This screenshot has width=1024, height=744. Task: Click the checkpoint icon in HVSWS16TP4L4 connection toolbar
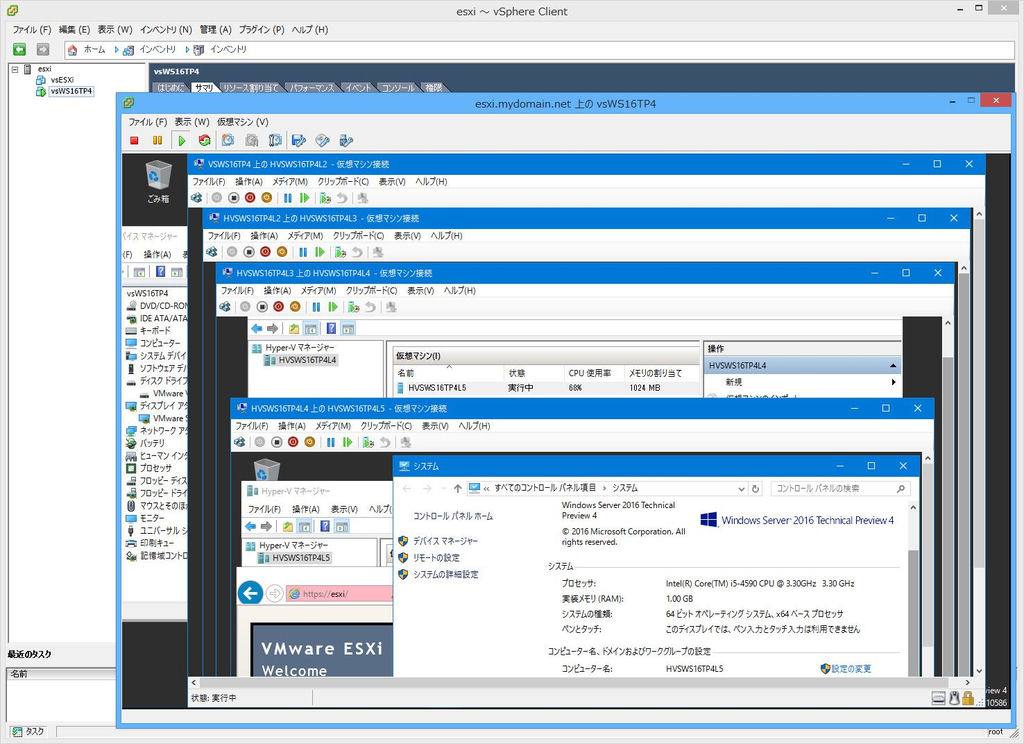[x=353, y=307]
